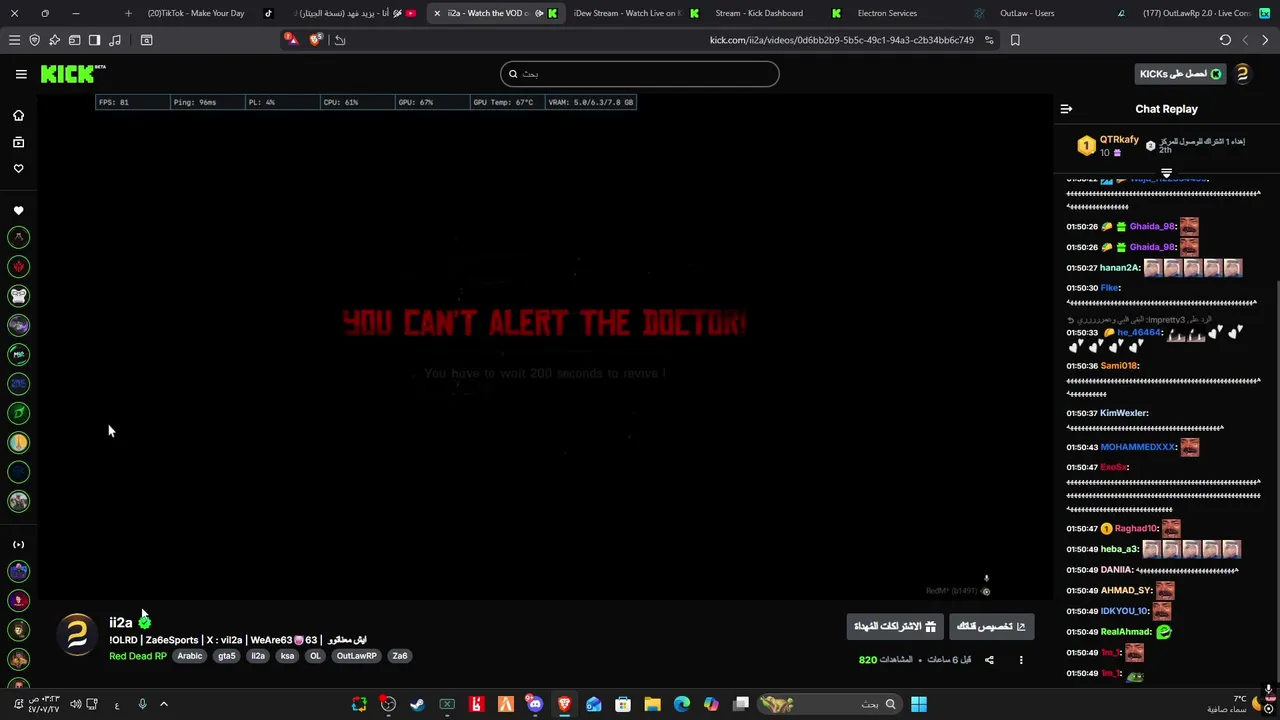The height and width of the screenshot is (720, 1280).
Task: Click the customize channel button
Action: click(991, 627)
